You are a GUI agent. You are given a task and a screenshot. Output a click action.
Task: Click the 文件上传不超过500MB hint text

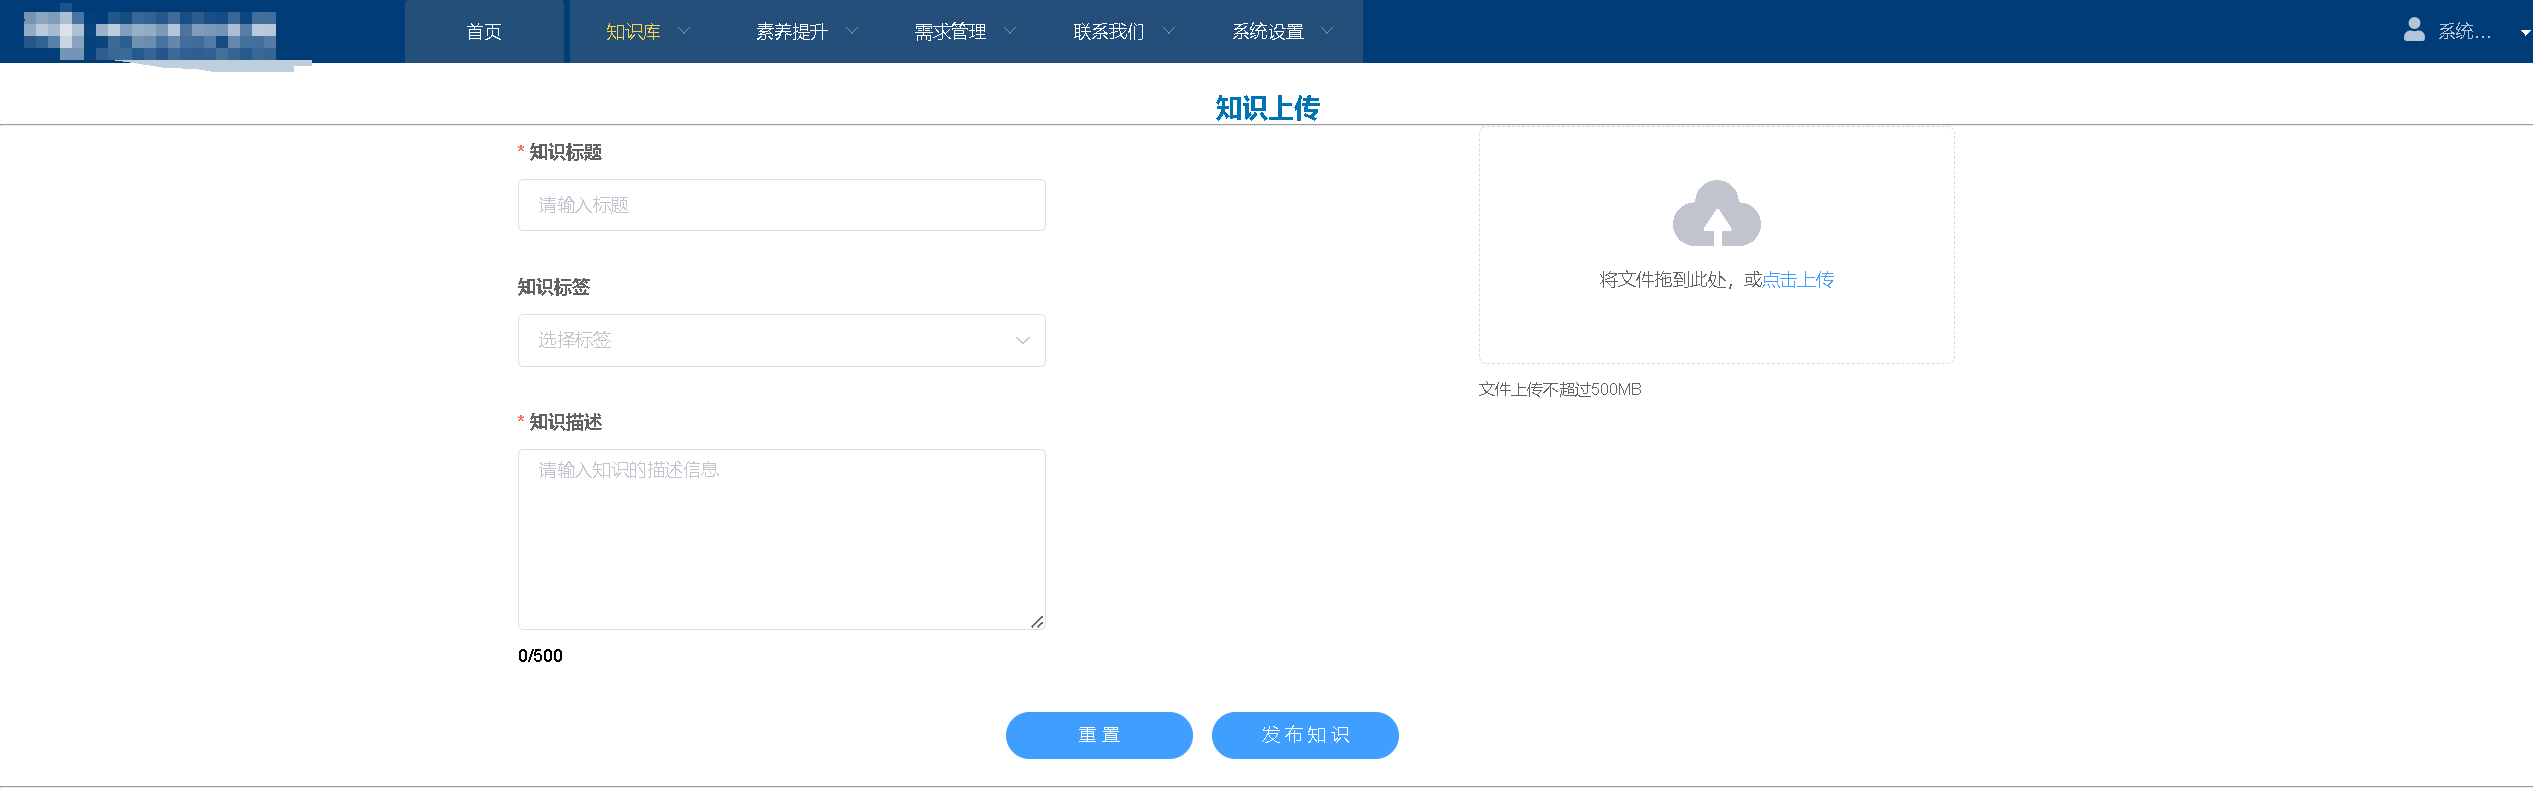pyautogui.click(x=1560, y=389)
